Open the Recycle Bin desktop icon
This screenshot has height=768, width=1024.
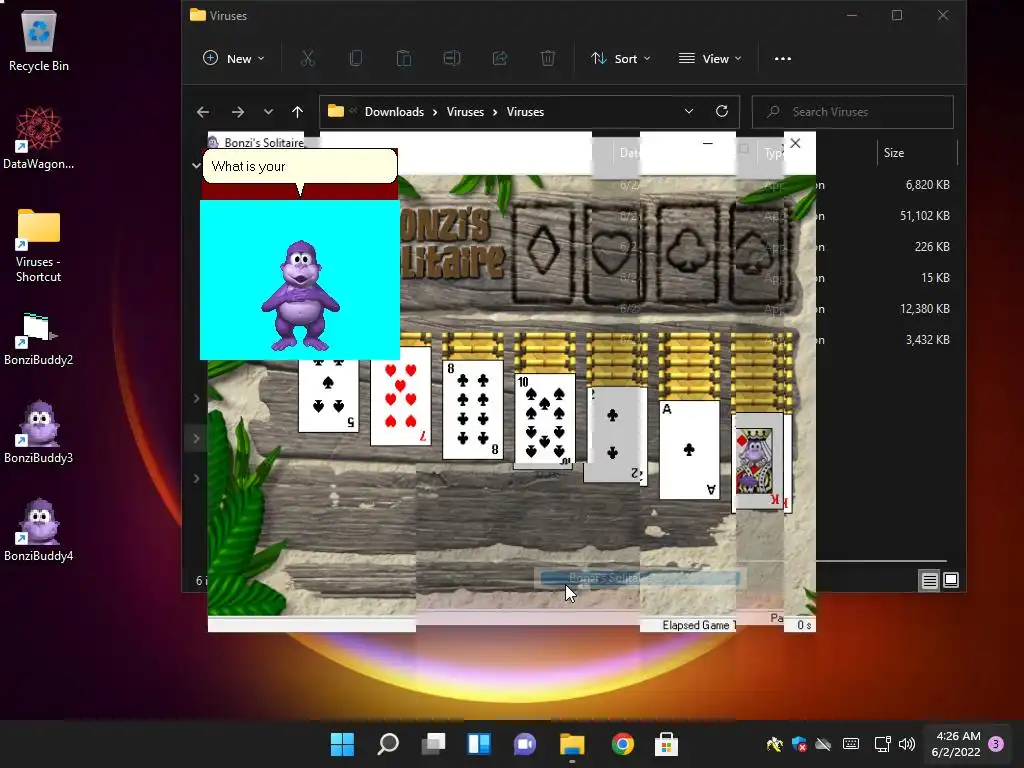(39, 40)
